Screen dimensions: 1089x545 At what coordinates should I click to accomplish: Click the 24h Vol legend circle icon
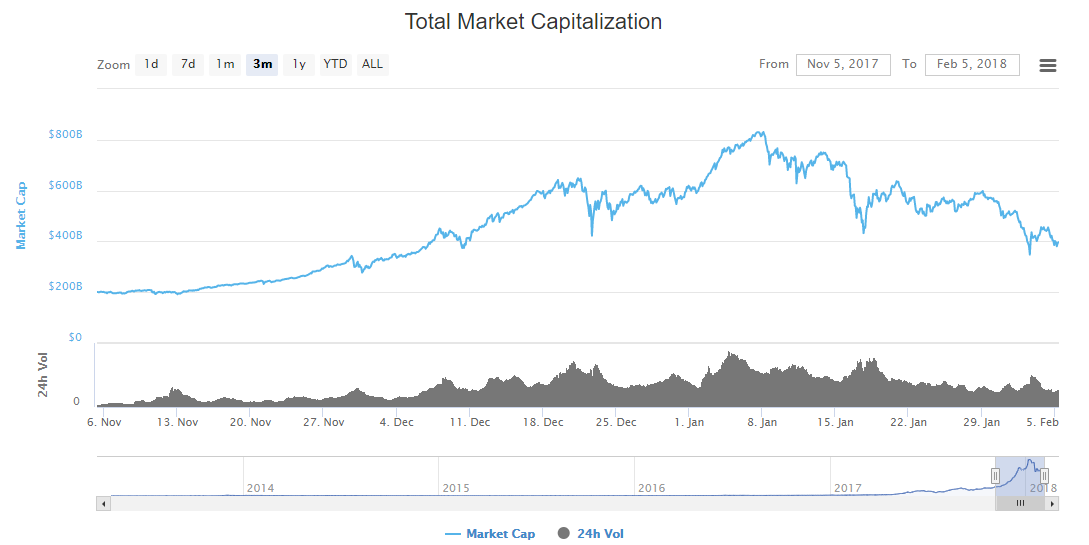(x=564, y=534)
